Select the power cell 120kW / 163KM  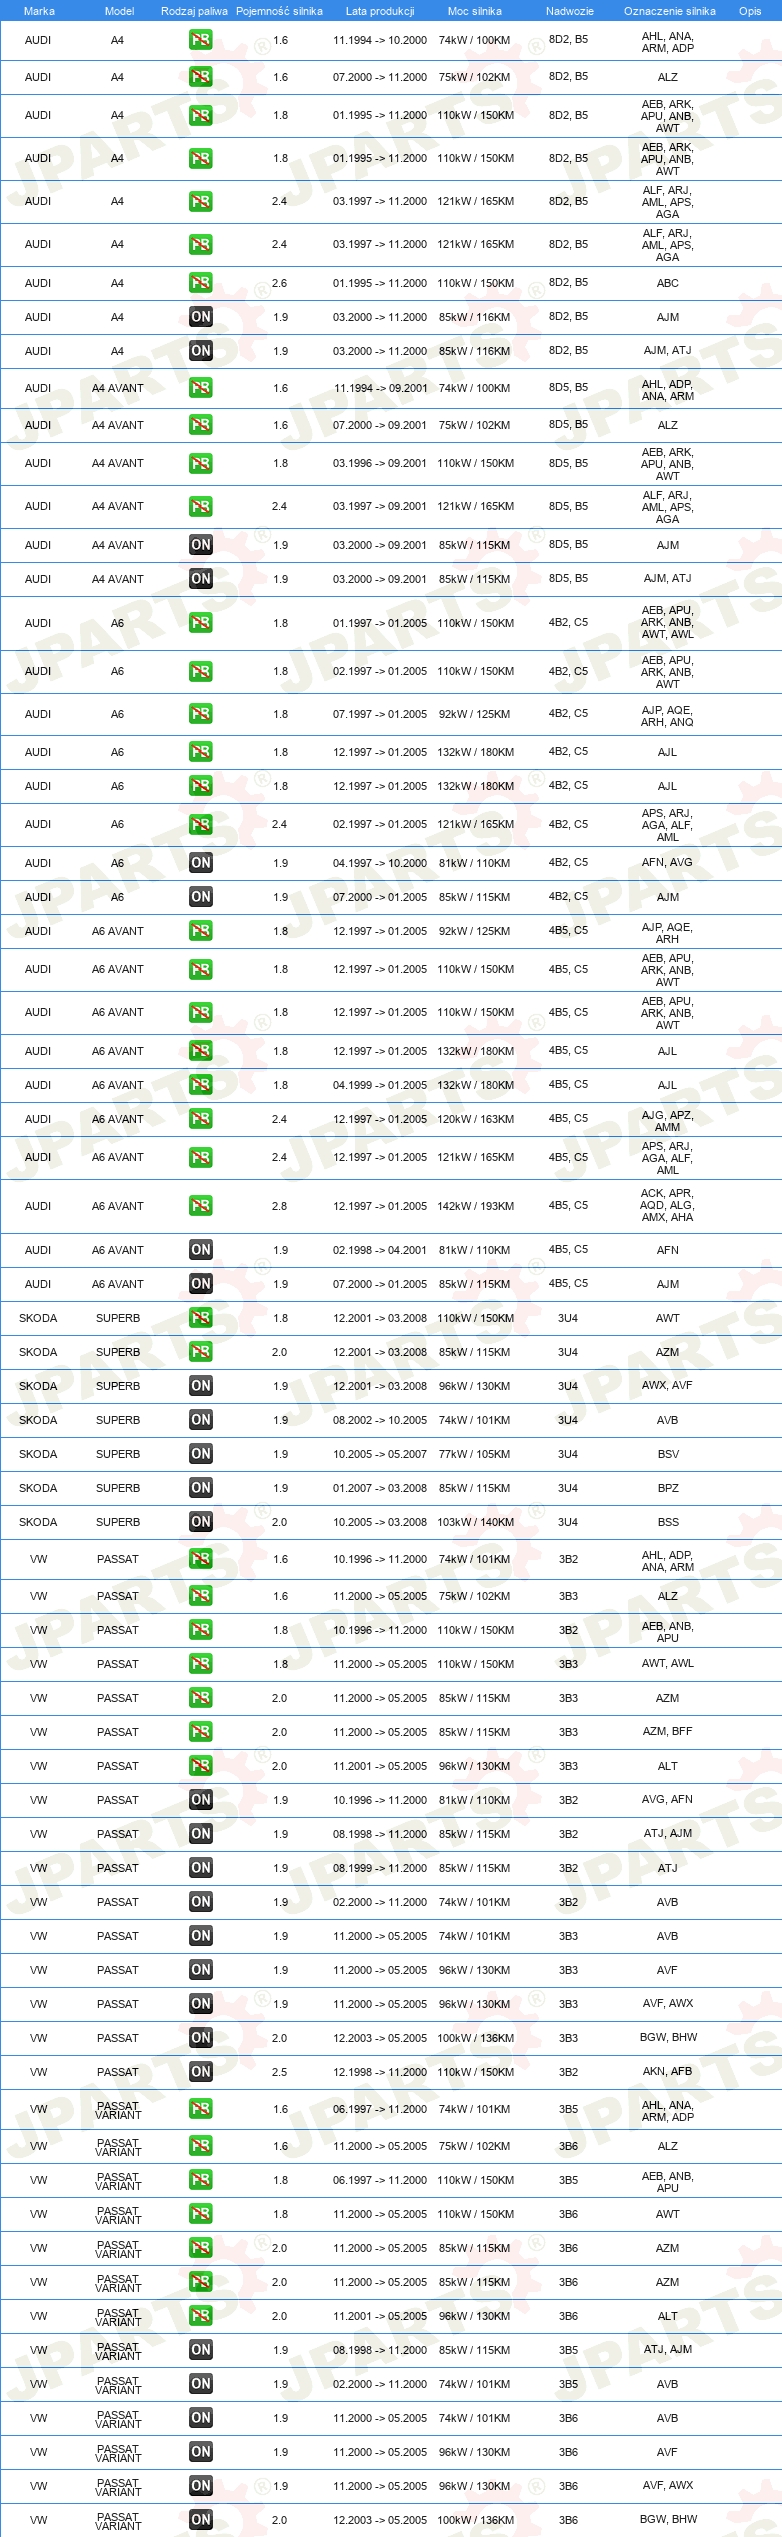pos(475,1119)
